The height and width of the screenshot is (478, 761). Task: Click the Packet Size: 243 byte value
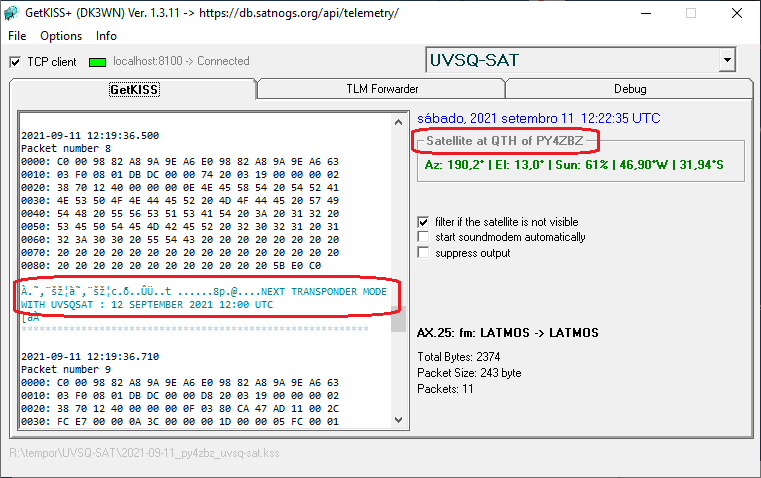pyautogui.click(x=469, y=373)
